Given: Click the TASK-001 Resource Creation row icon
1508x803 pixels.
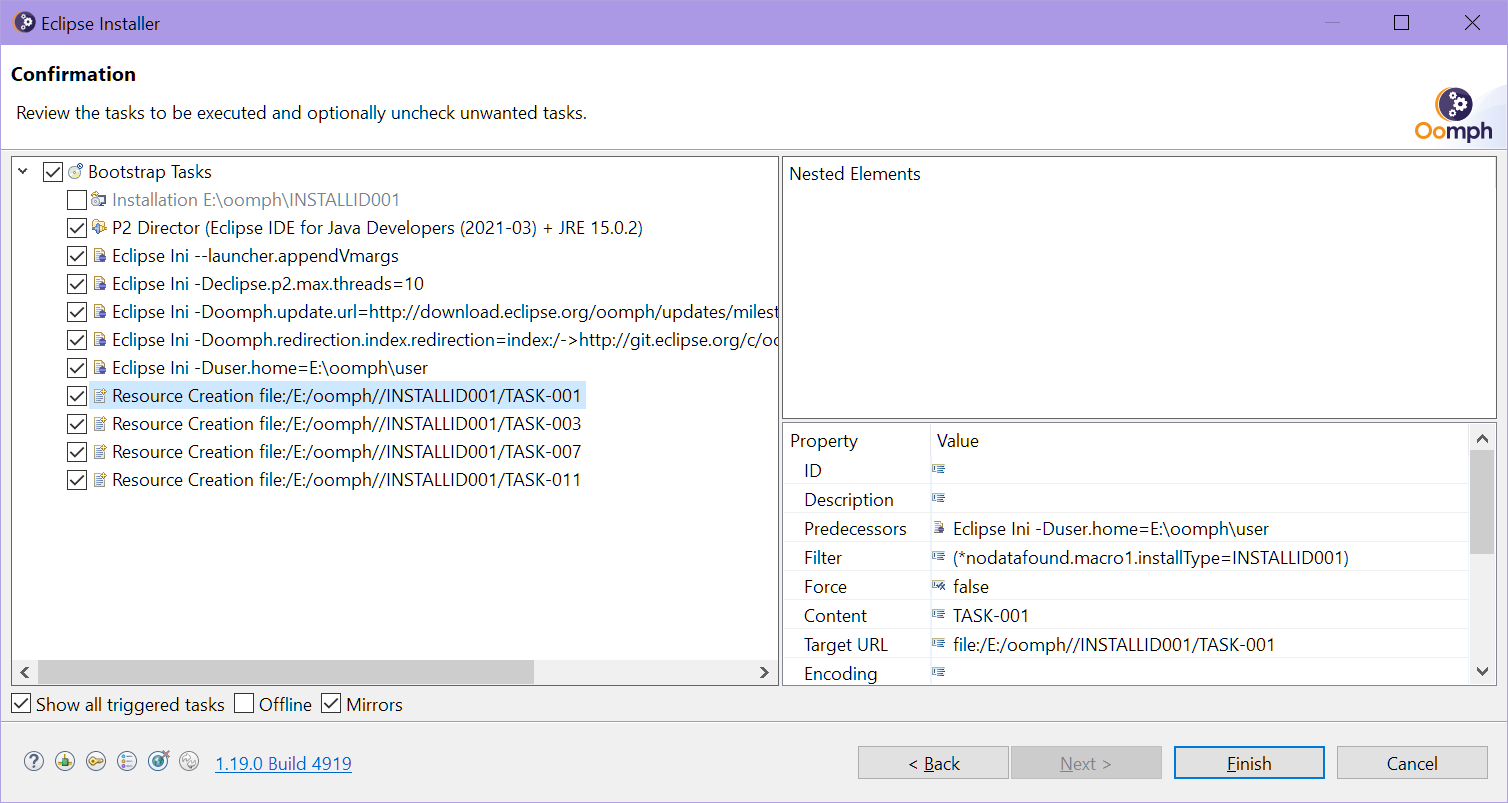Looking at the screenshot, I should 99,396.
